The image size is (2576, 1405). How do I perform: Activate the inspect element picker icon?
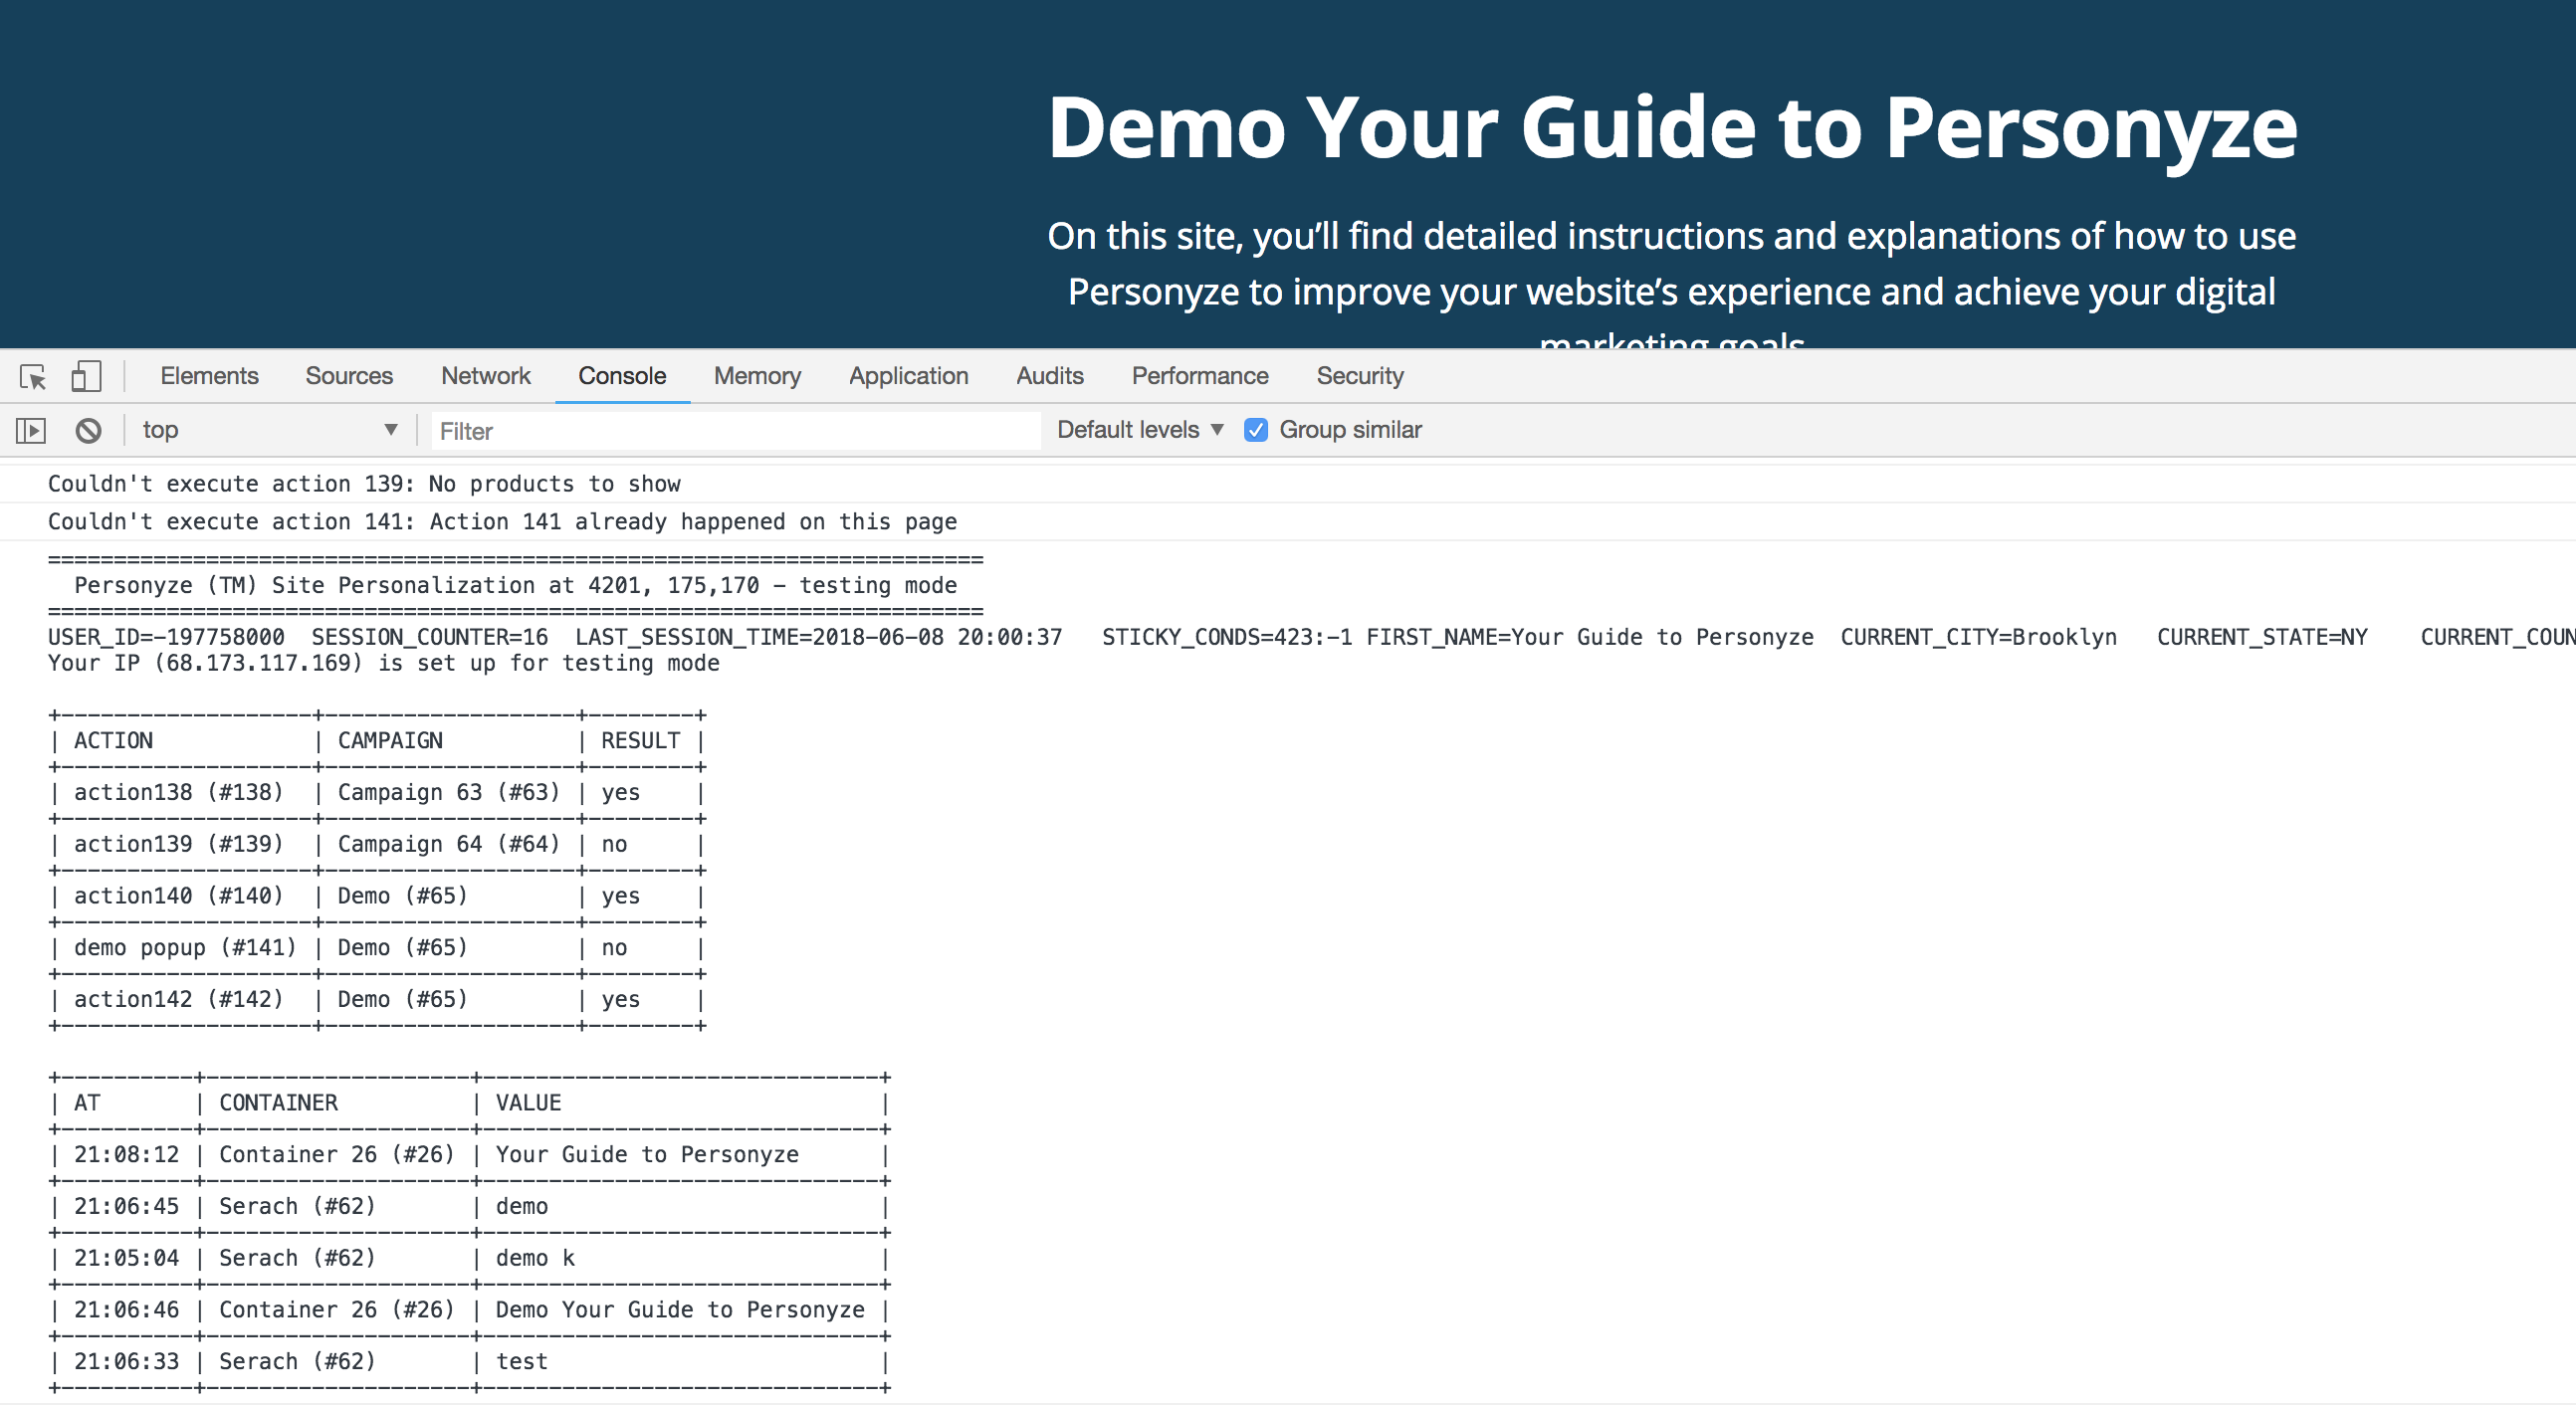click(33, 377)
